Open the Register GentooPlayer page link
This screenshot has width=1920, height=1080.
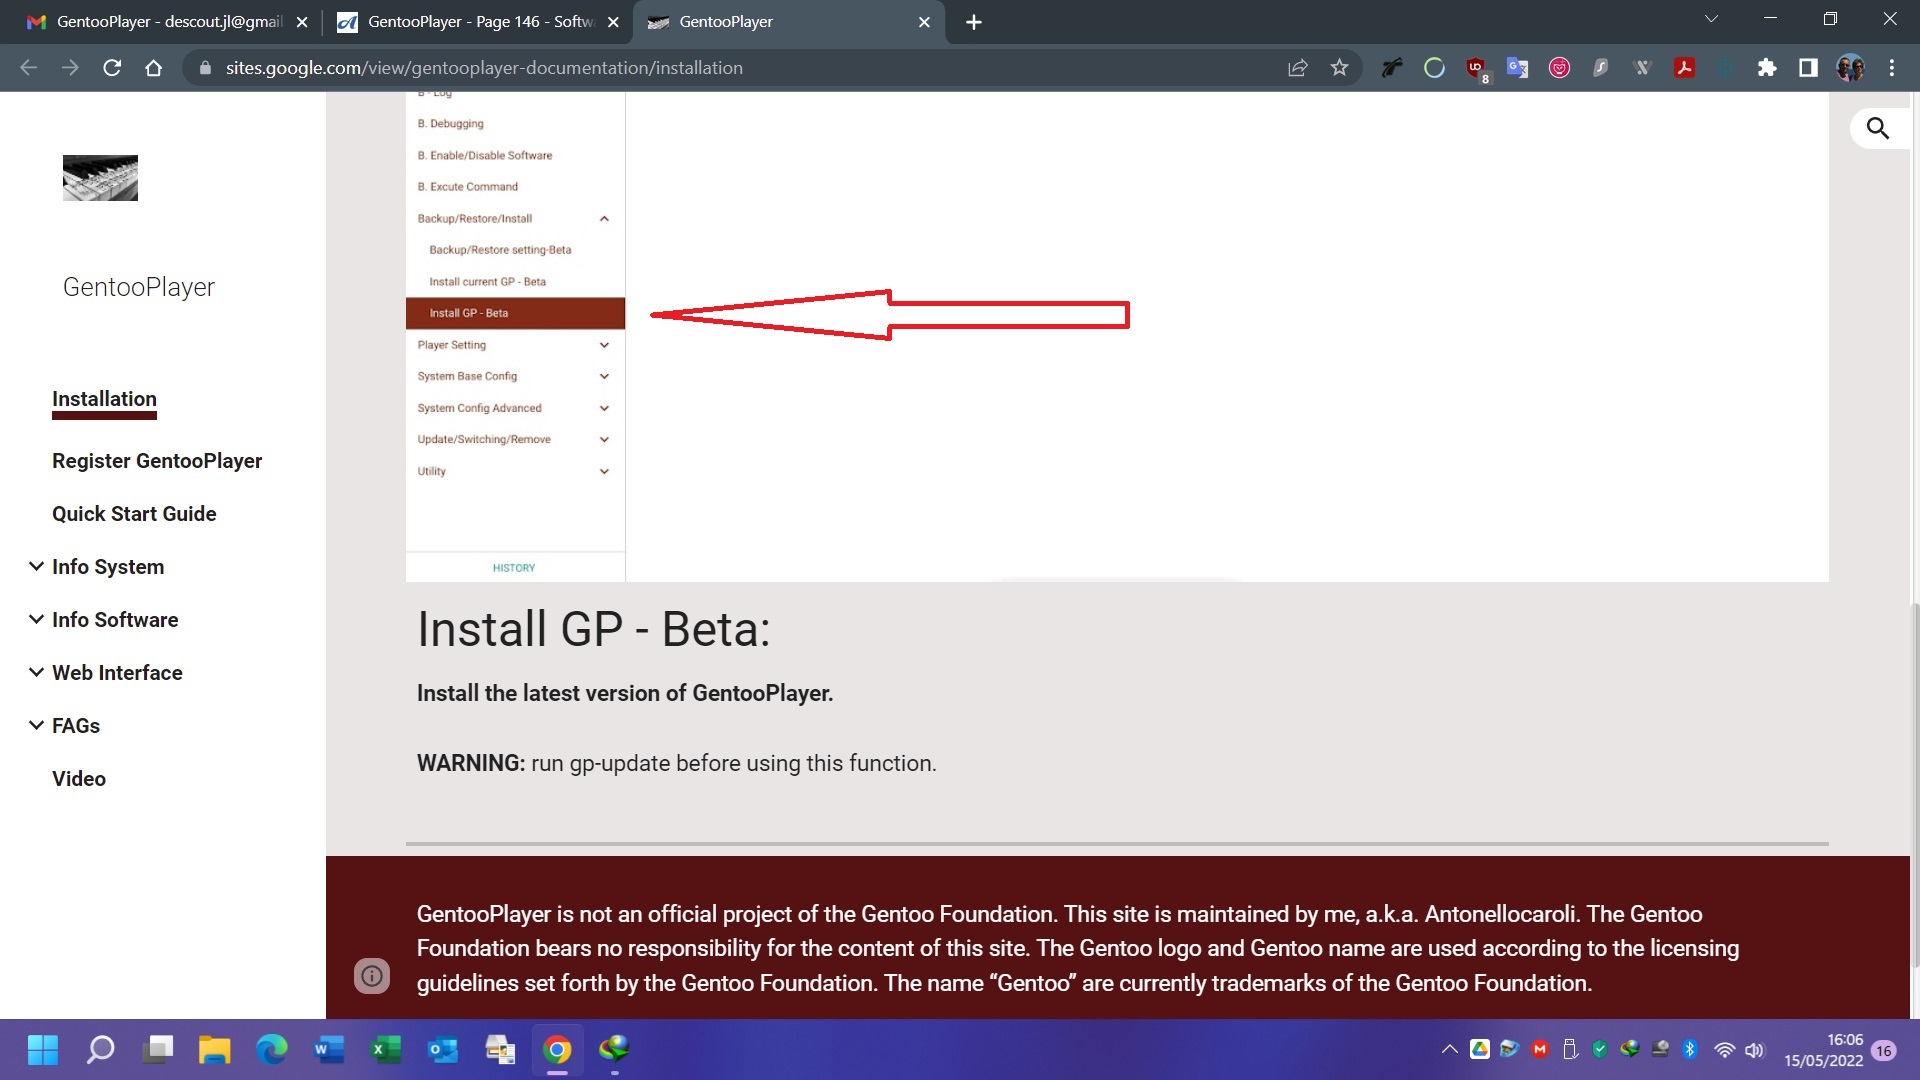point(157,461)
